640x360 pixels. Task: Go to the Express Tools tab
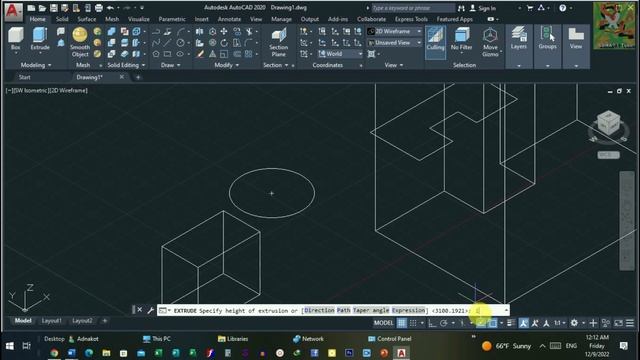411,19
